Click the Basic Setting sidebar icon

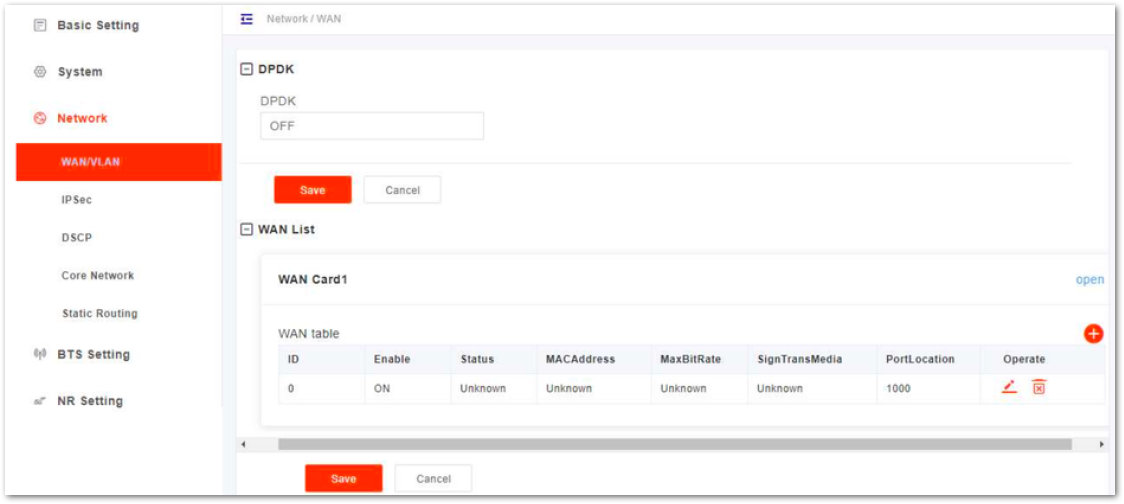(x=40, y=25)
